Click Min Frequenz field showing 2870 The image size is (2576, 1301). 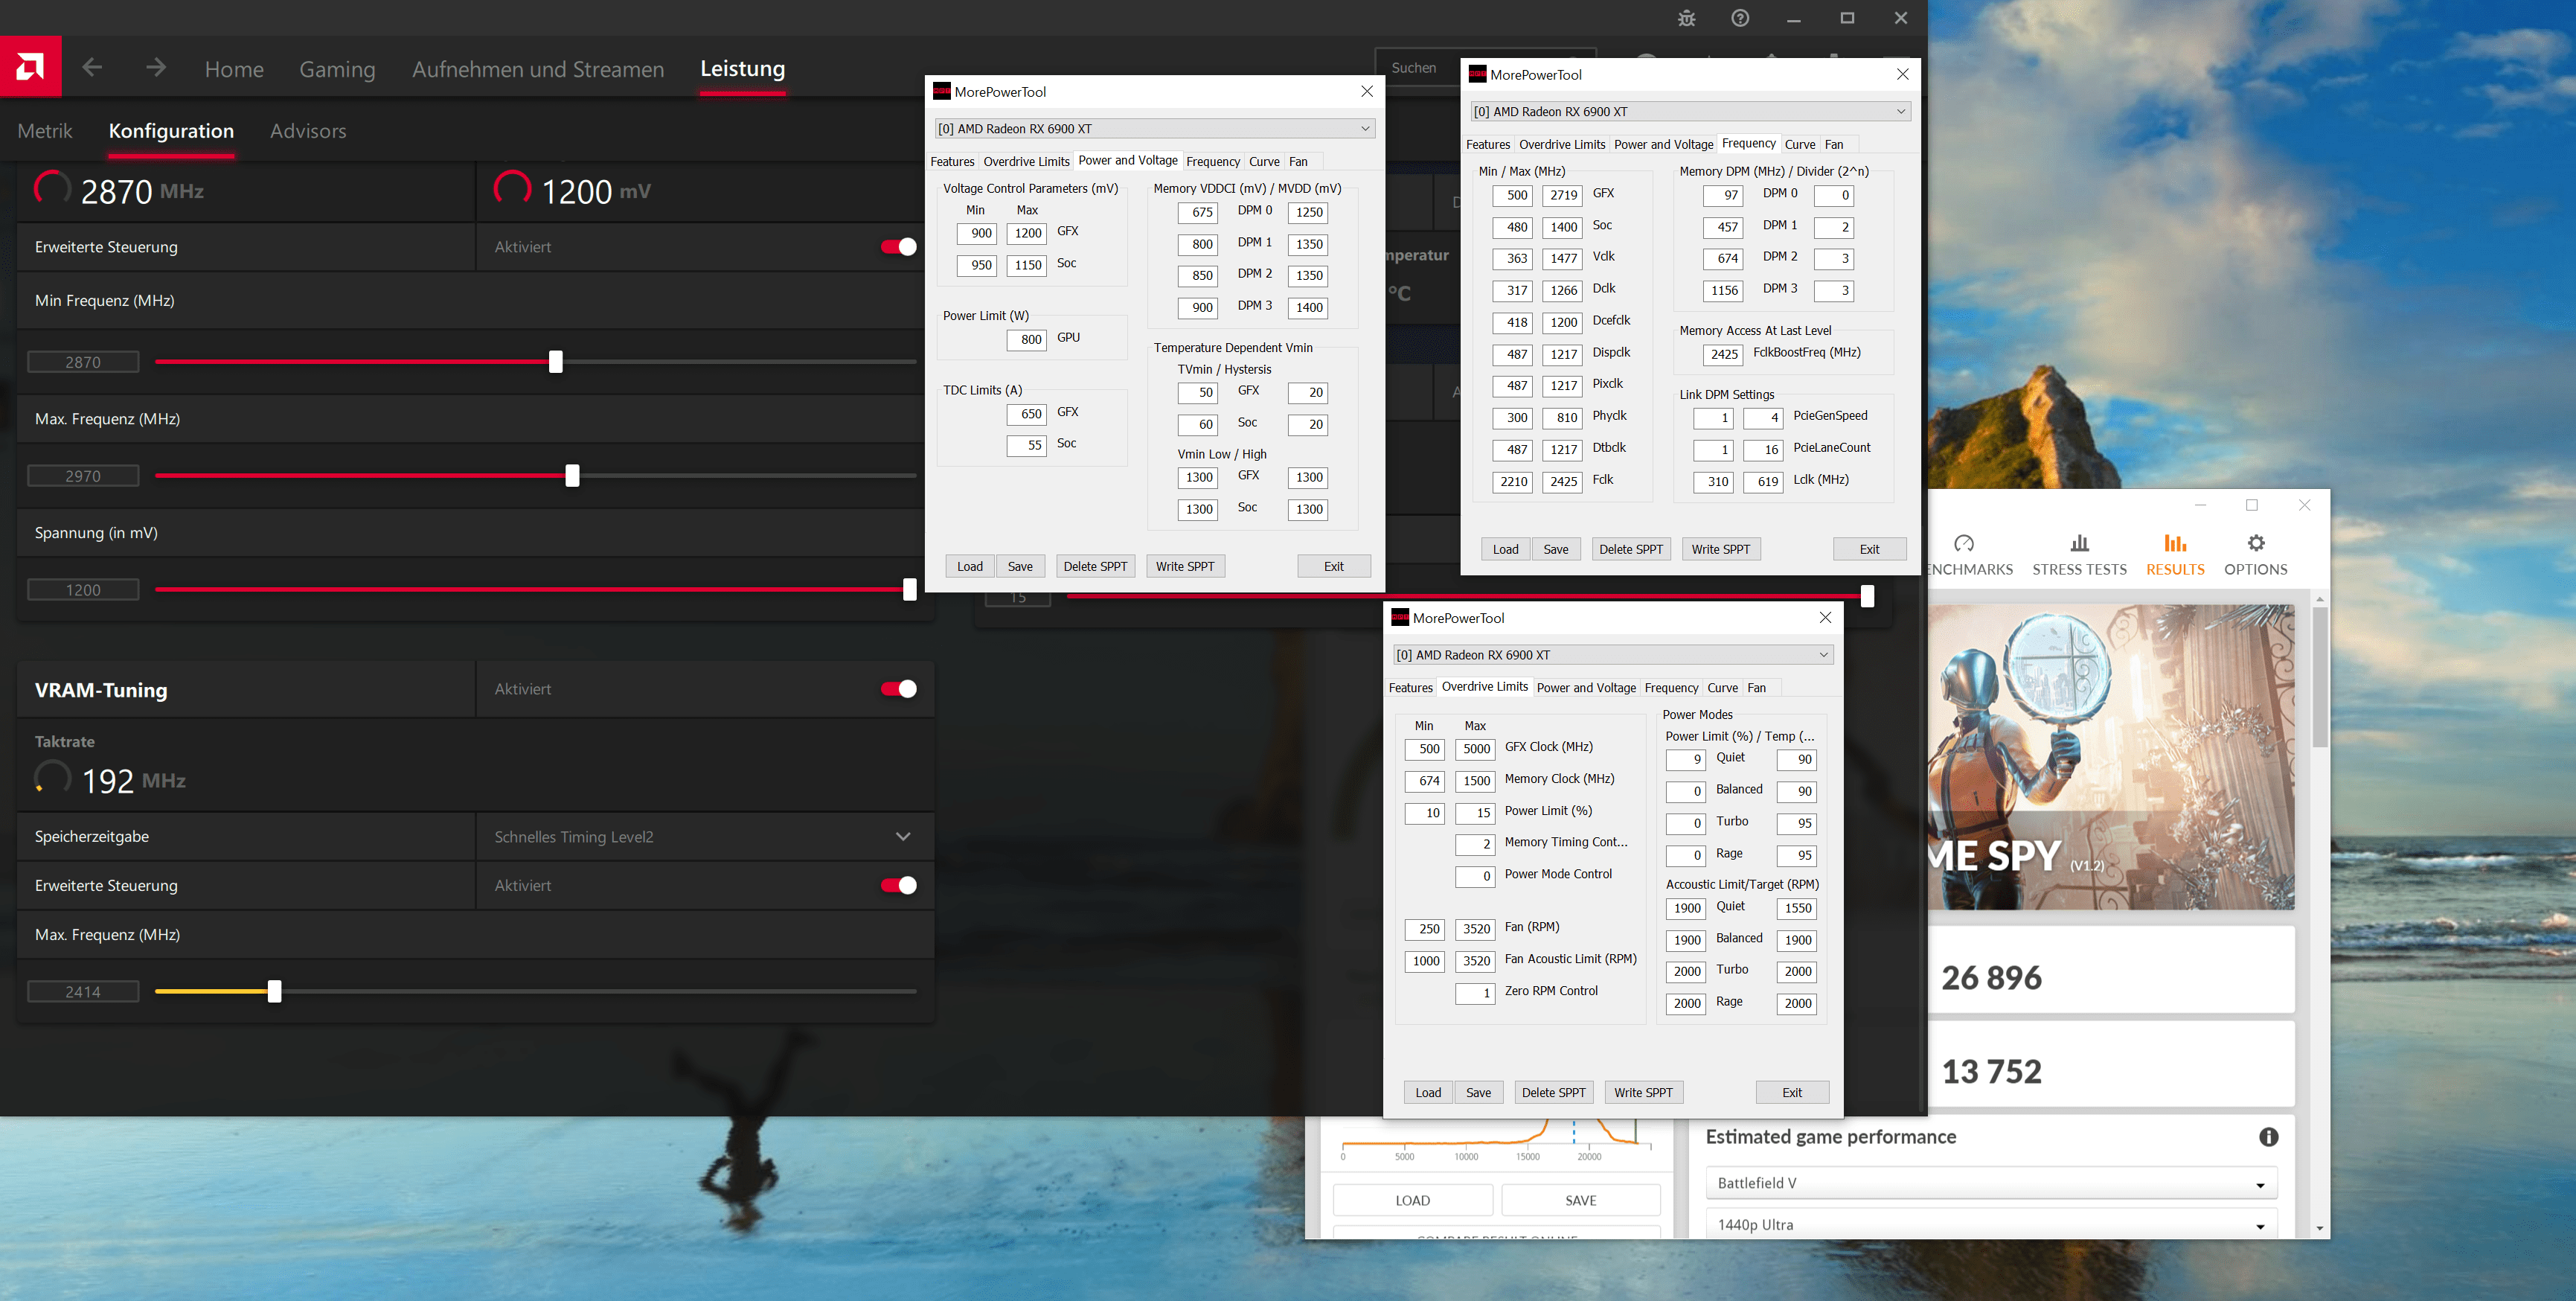point(83,362)
